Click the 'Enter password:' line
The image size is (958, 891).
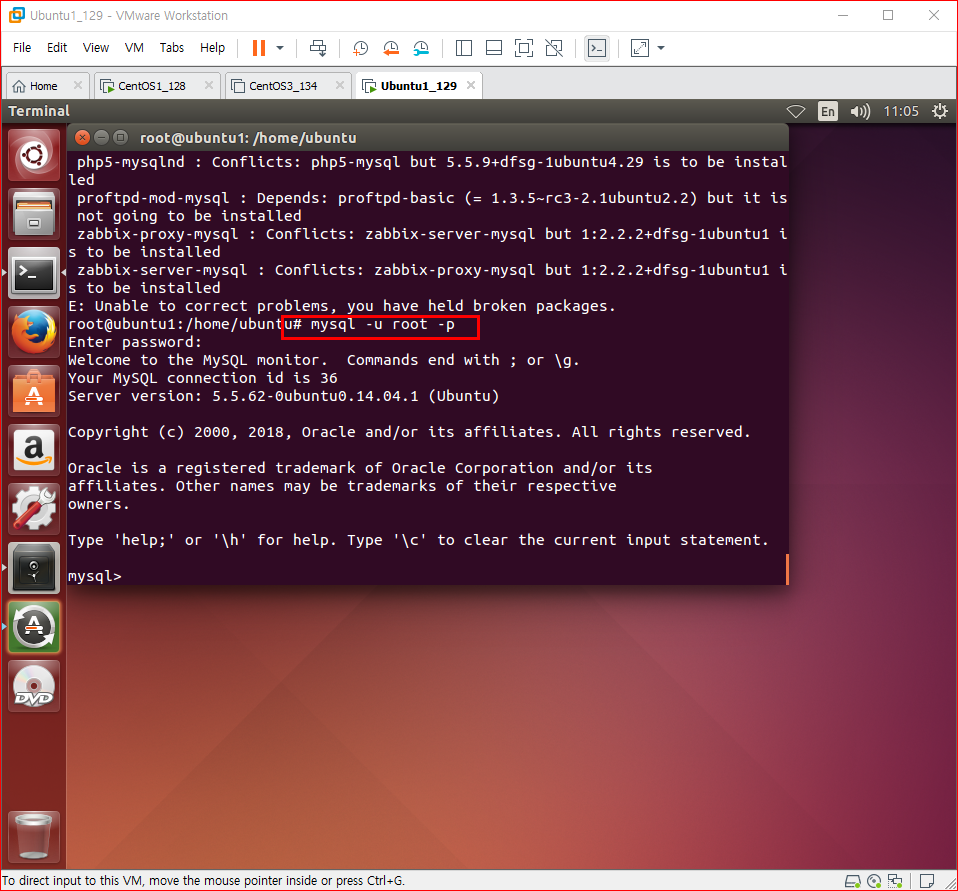click(134, 342)
